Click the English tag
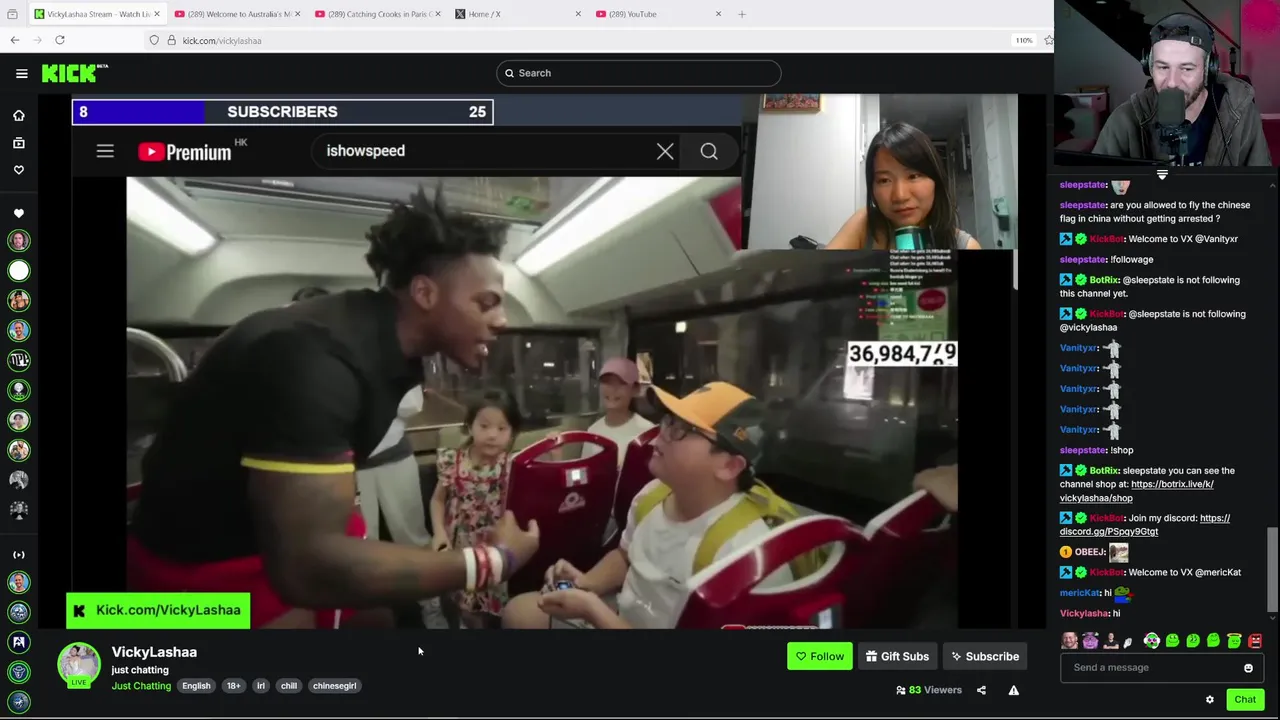This screenshot has width=1280, height=720. tap(196, 686)
